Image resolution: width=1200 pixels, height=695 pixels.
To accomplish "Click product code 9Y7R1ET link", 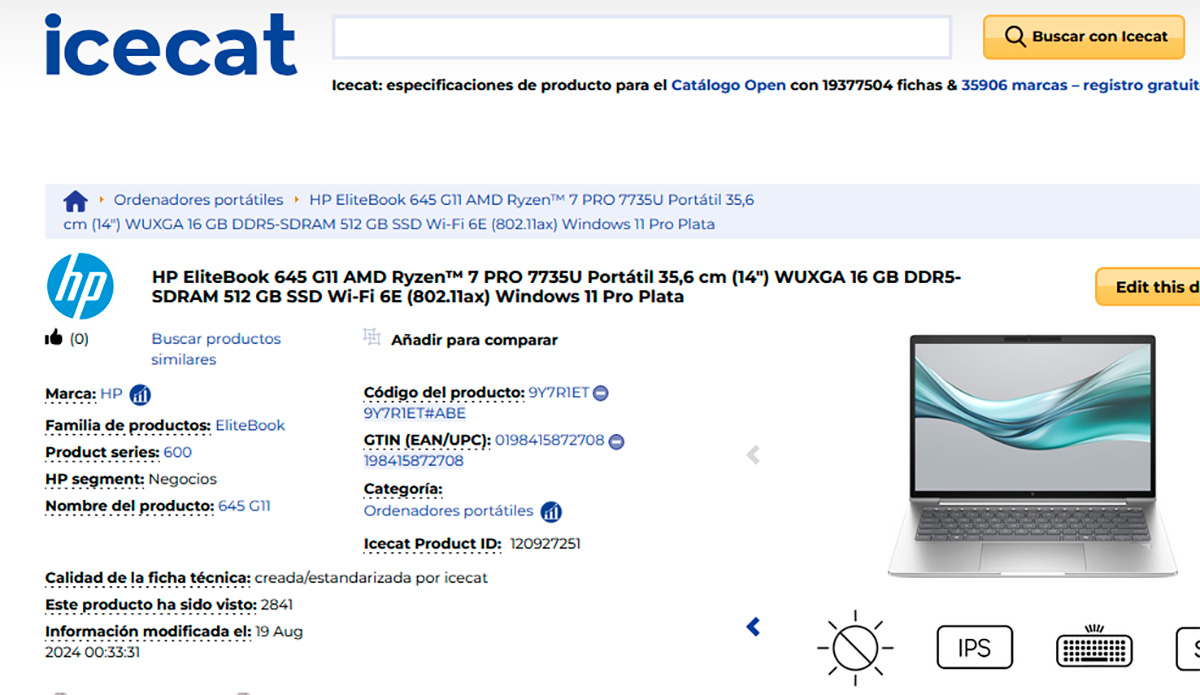I will (x=558, y=393).
